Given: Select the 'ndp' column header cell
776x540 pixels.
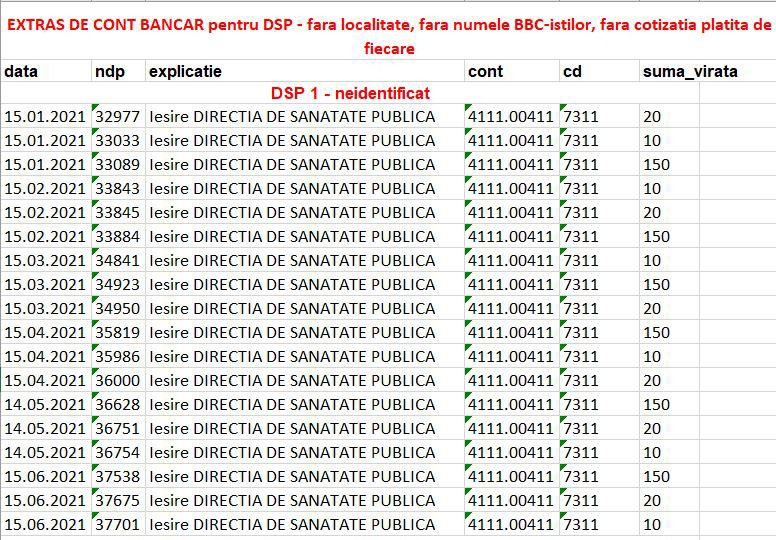Looking at the screenshot, I should pos(117,71).
